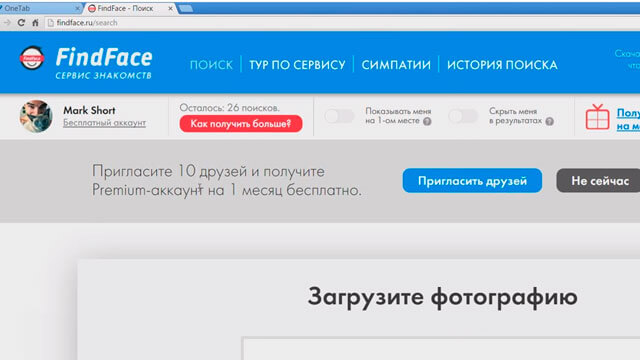Dismiss banner with 'Не сейчас'
640x360 pixels.
click(598, 180)
